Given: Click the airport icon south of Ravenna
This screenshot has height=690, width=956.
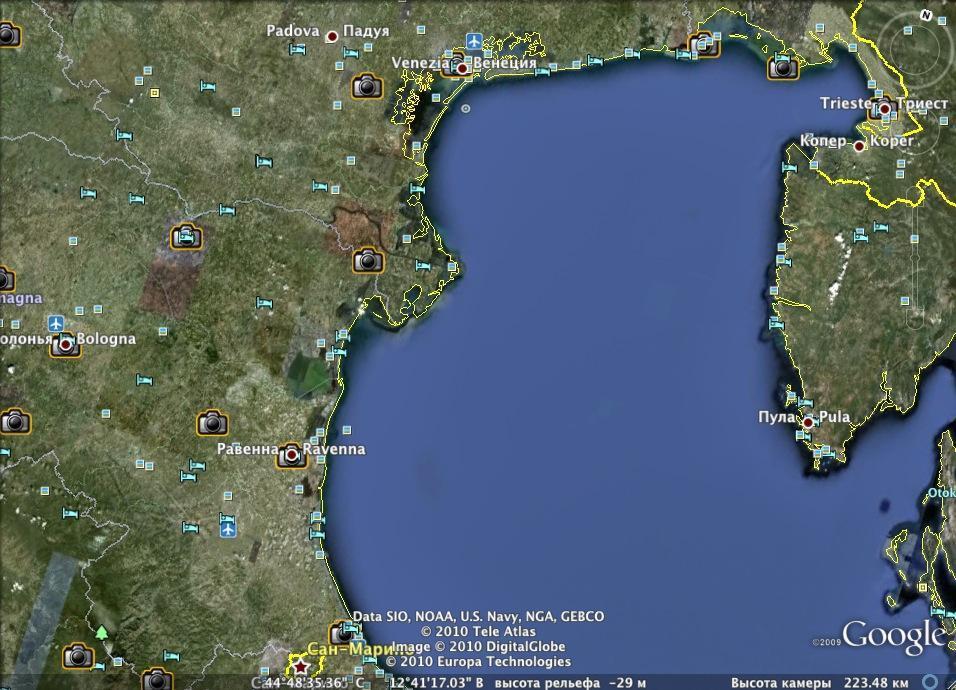Looking at the screenshot, I should tap(229, 527).
